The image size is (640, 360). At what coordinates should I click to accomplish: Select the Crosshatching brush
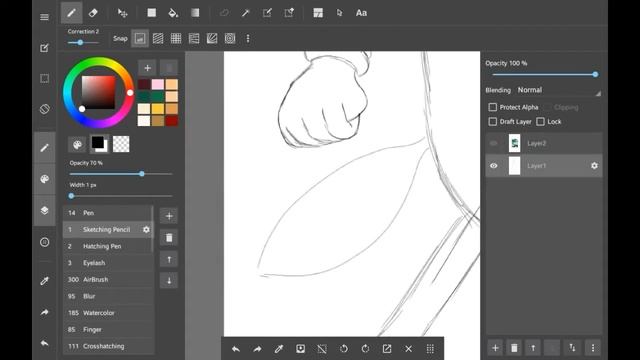tap(109, 346)
